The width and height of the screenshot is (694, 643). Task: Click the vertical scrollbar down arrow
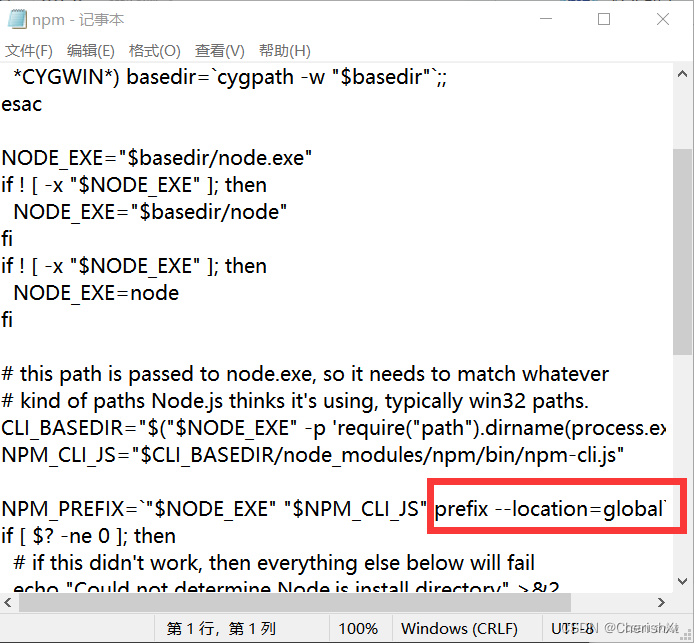click(682, 581)
